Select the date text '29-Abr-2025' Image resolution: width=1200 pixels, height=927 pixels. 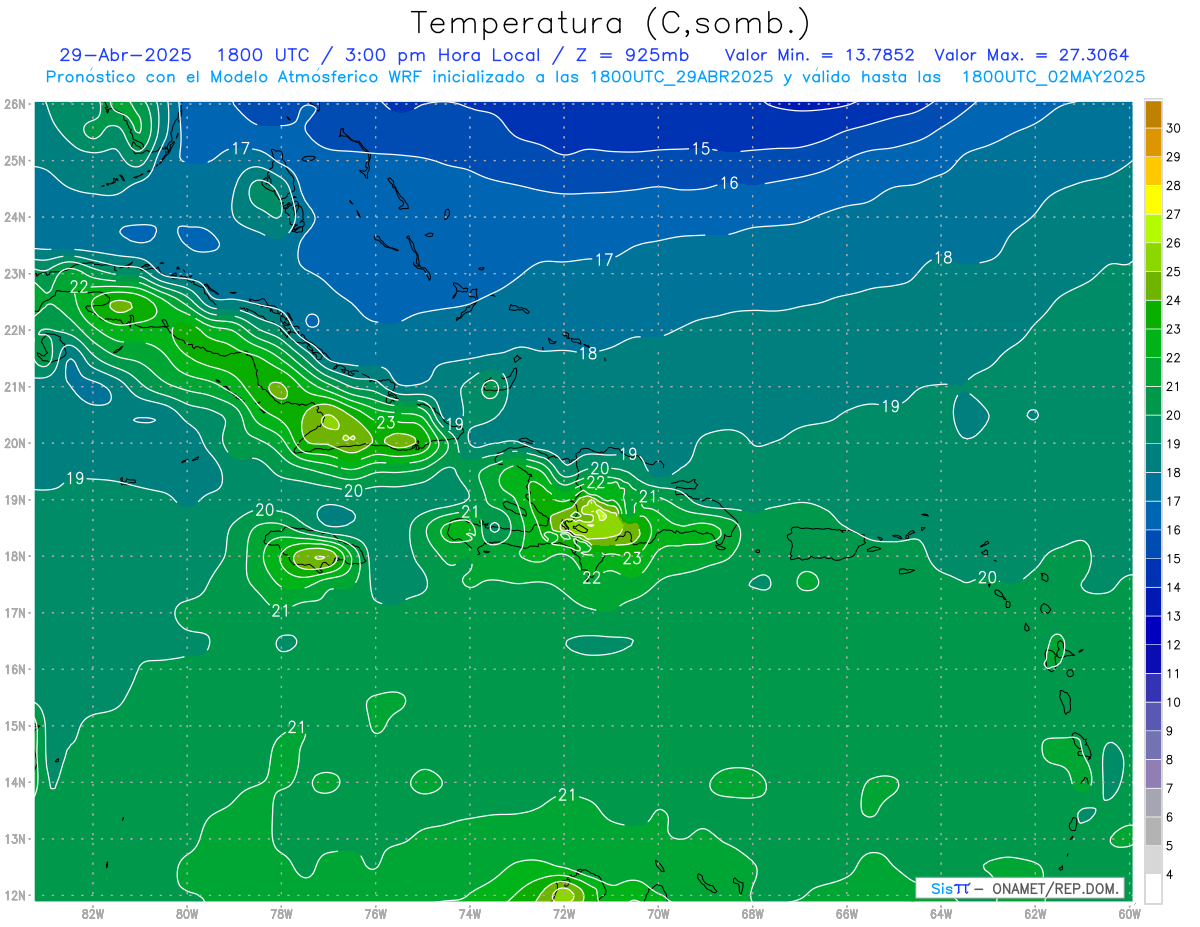tap(125, 55)
